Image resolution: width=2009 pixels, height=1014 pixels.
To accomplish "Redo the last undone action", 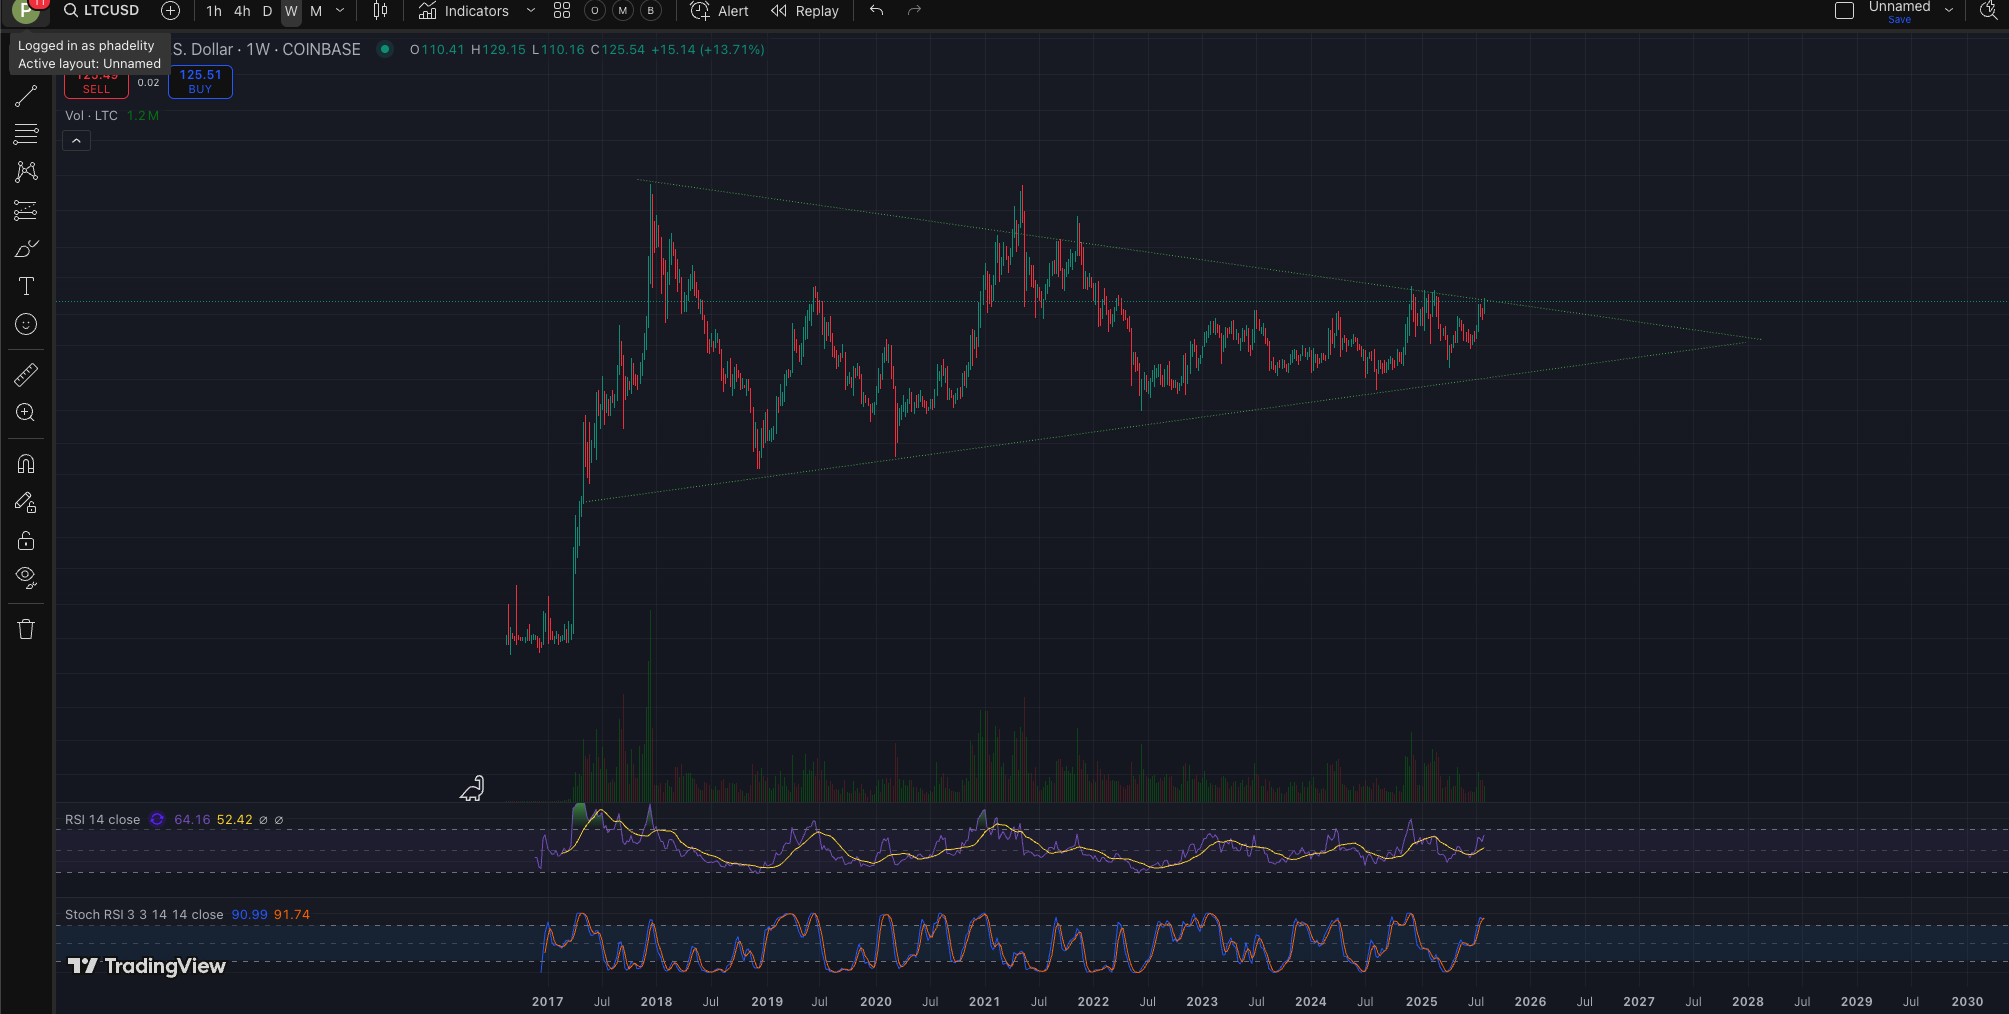I will 914,11.
